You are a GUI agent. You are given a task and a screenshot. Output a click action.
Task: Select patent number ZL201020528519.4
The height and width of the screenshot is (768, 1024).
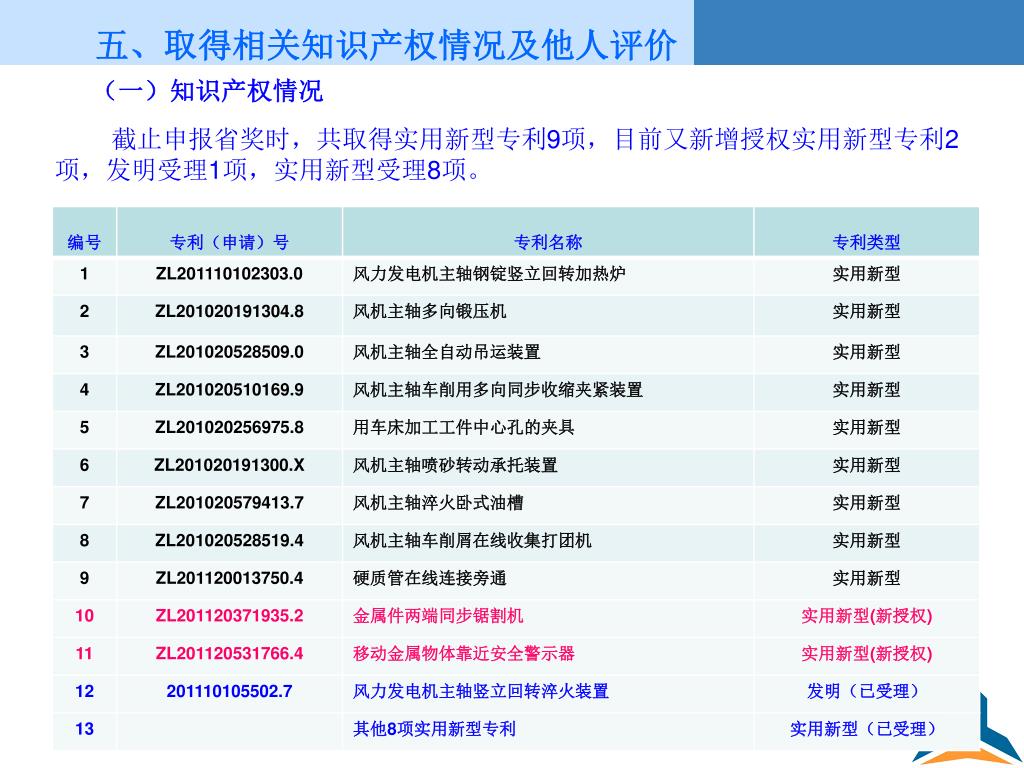(x=229, y=541)
